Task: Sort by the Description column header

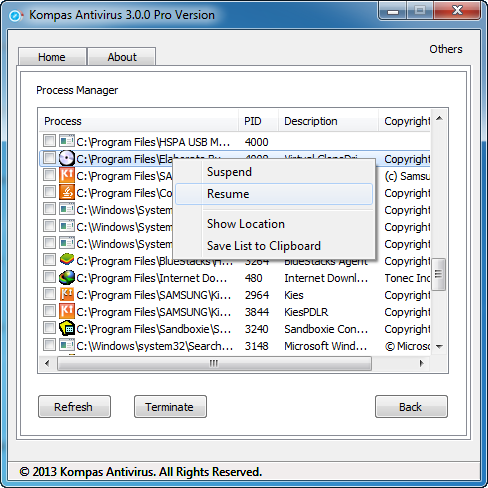Action: click(x=328, y=121)
